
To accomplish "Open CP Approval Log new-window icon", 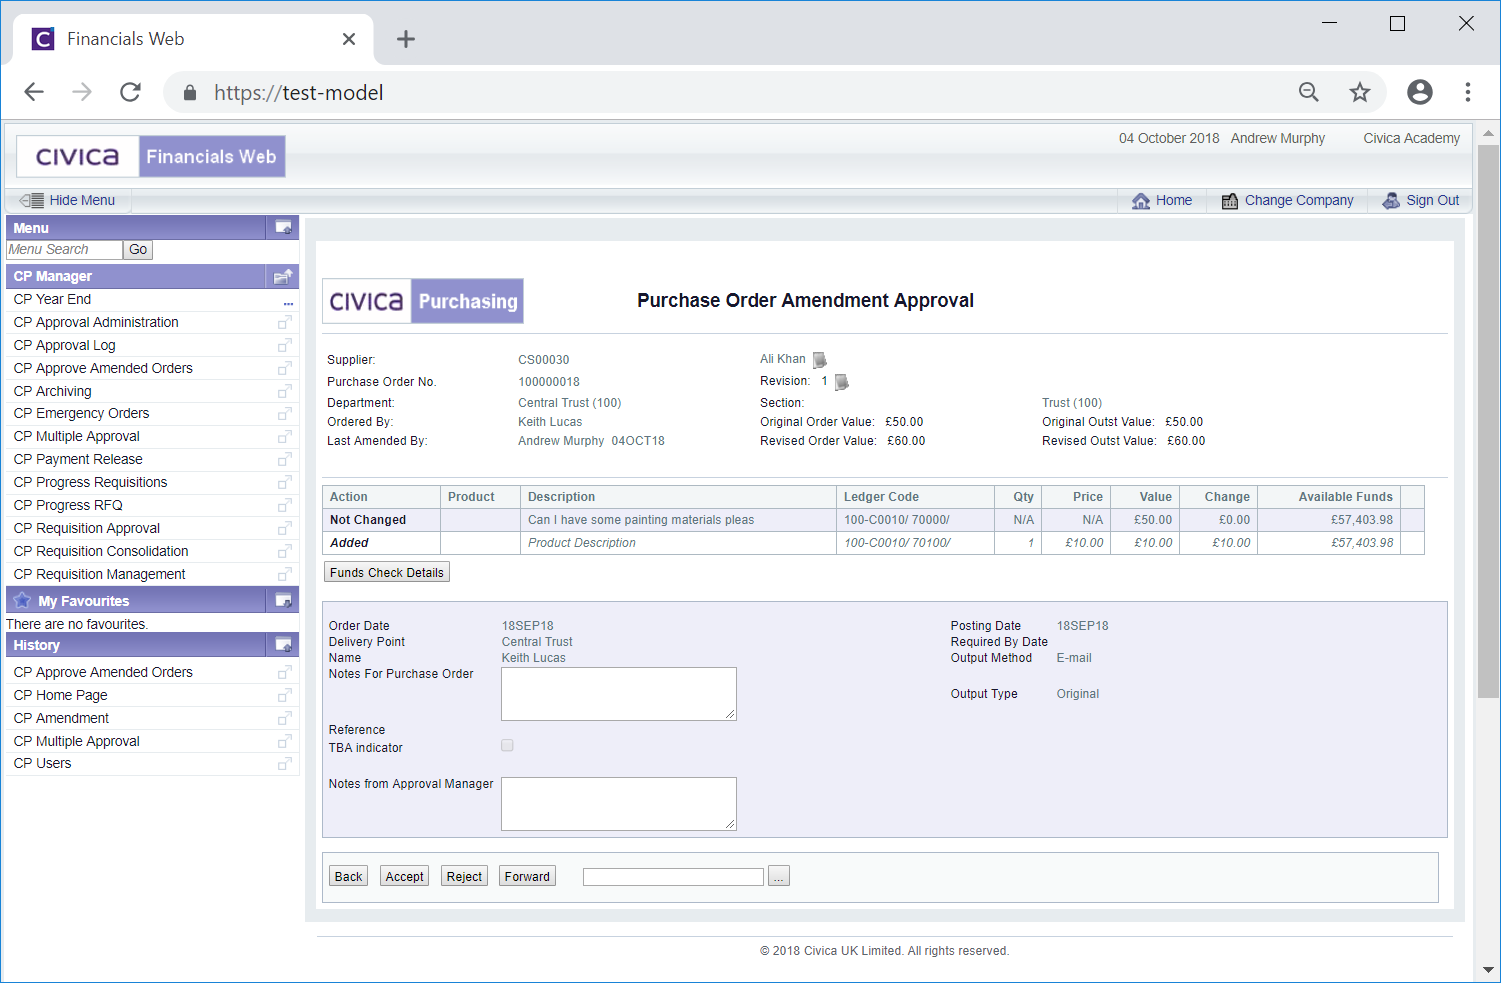I will (285, 346).
